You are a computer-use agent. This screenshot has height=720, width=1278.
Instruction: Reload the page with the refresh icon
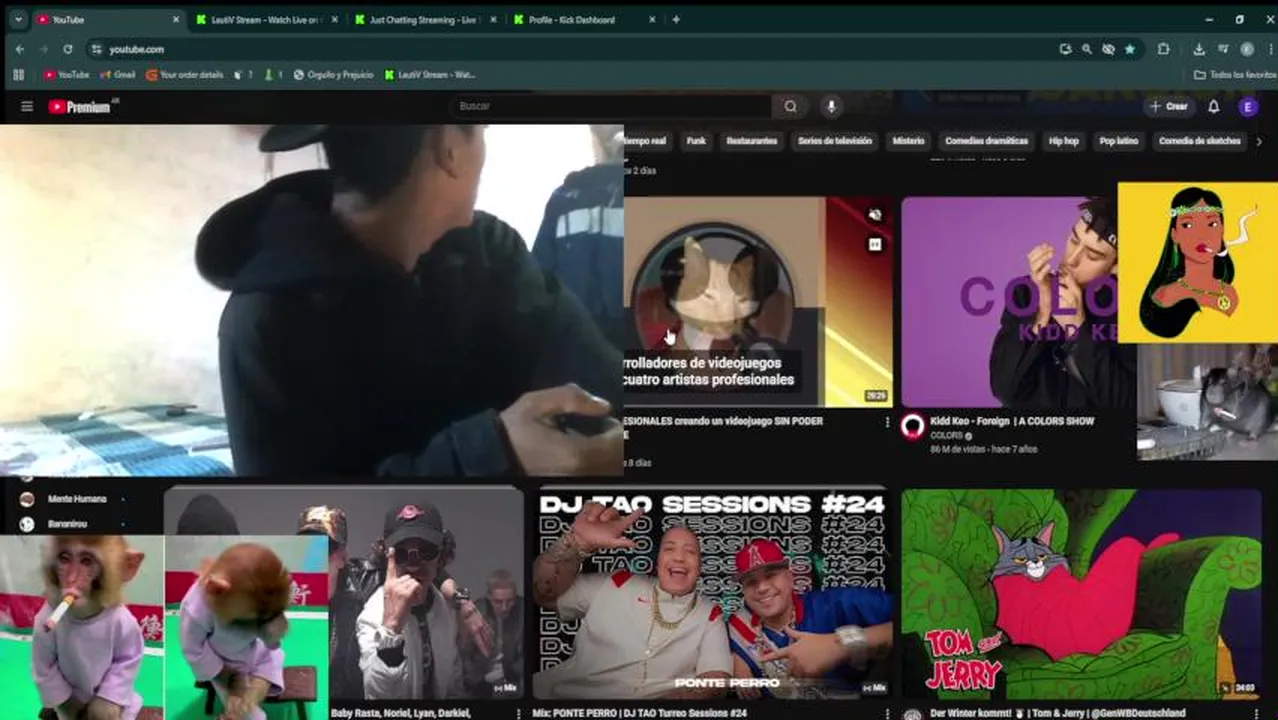(67, 49)
